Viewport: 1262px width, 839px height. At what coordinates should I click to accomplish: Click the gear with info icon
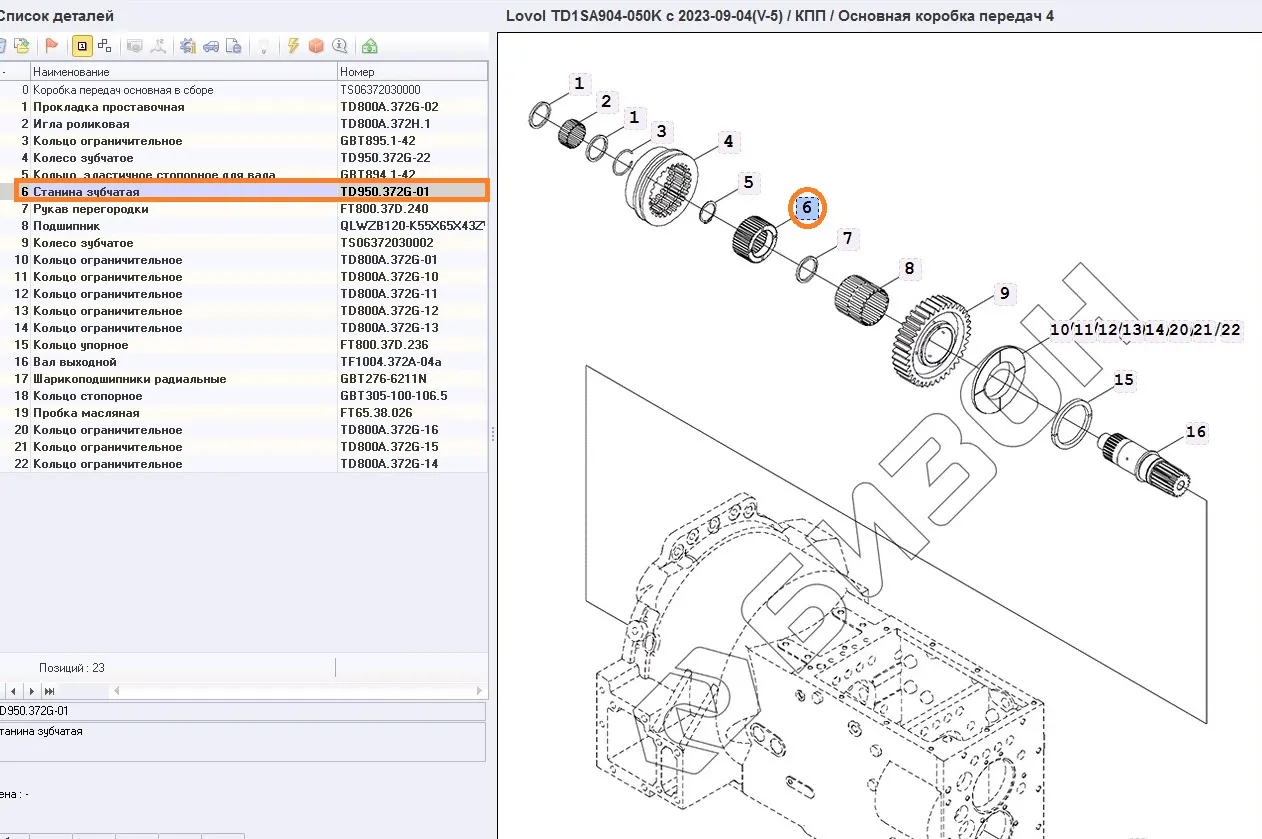tap(187, 46)
